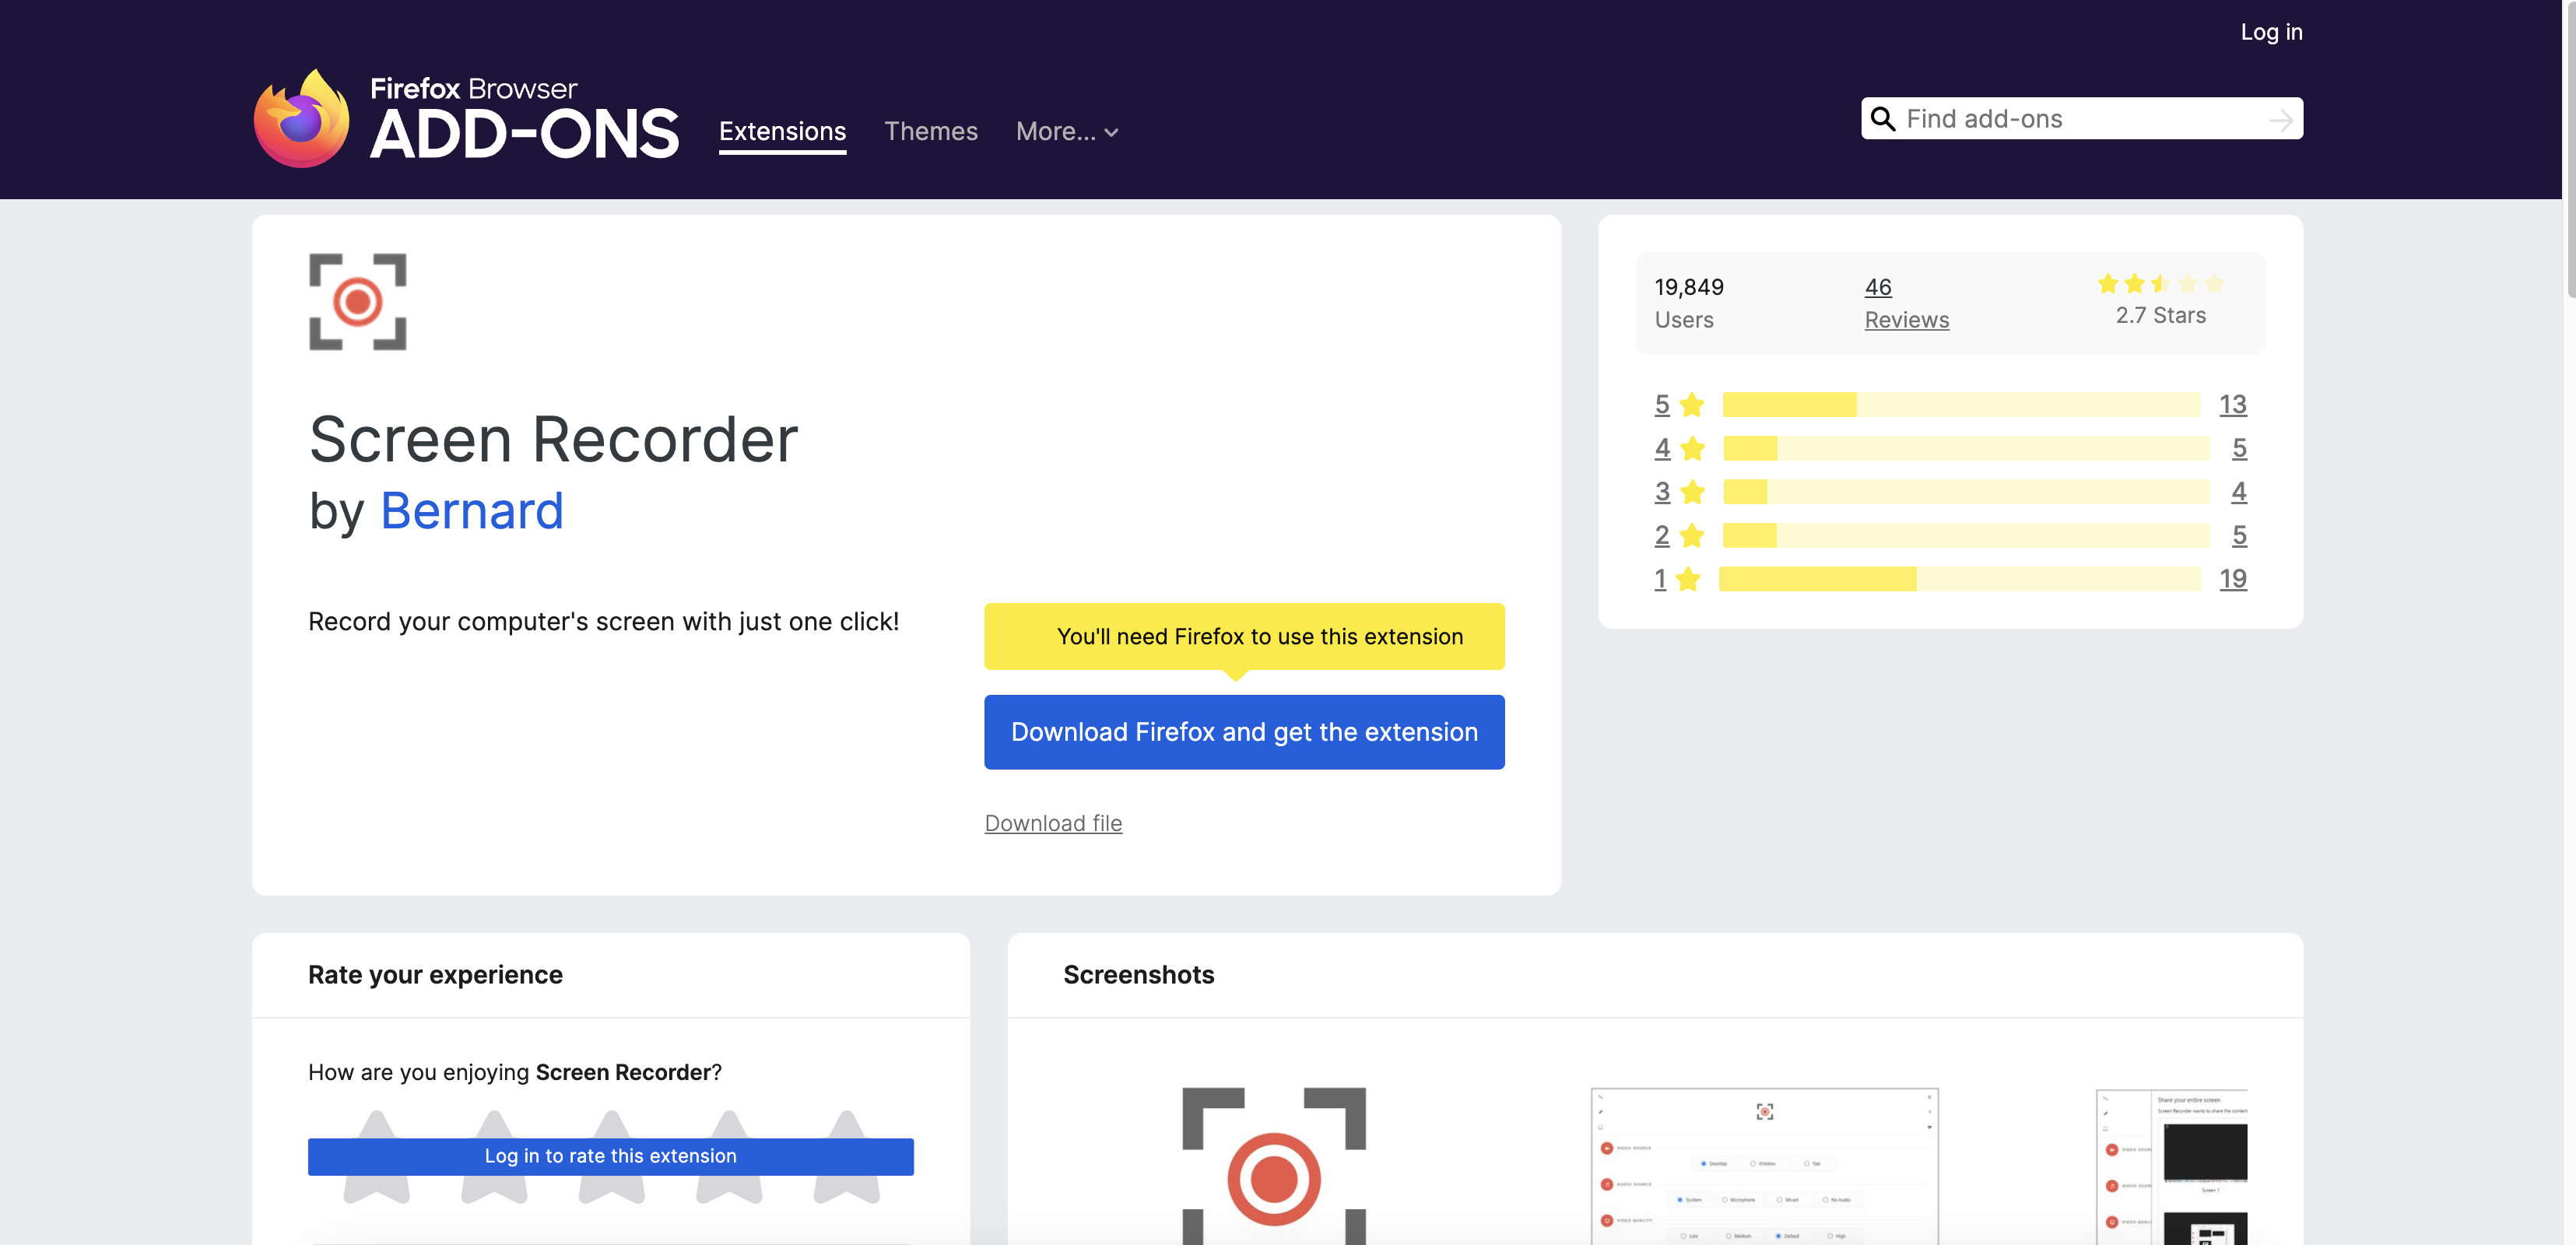2576x1245 pixels.
Task: Click the star icon in 5-star row
Action: pyautogui.click(x=1692, y=404)
